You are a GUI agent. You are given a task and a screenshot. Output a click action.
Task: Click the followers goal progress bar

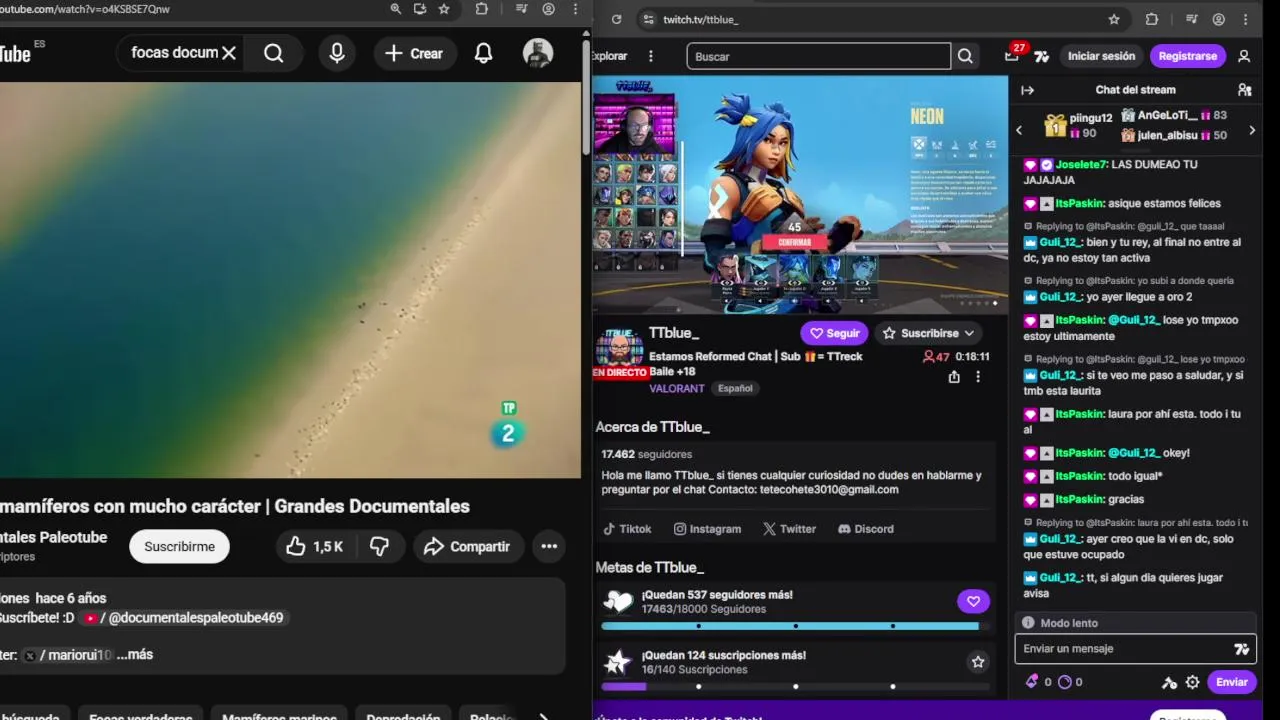coord(790,626)
